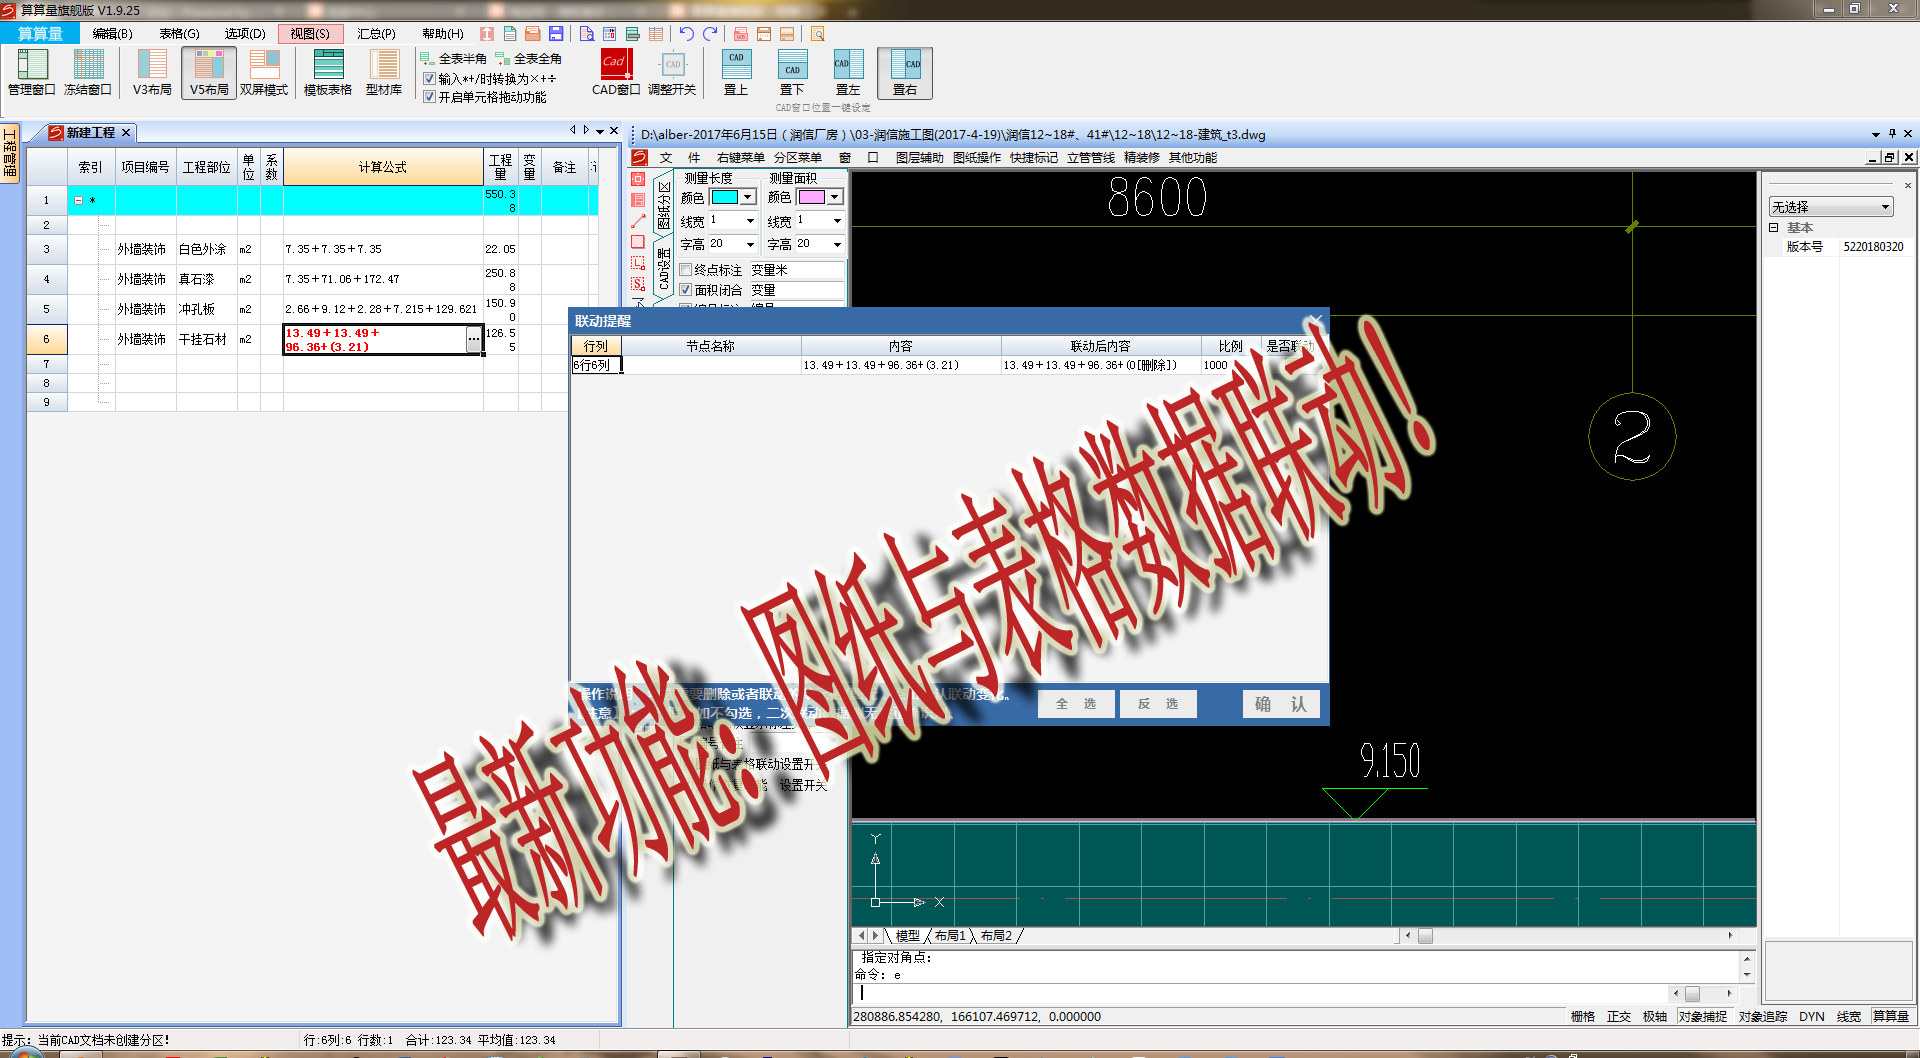Toggle DYN dynamic input
1920x1058 pixels.
[1812, 1016]
